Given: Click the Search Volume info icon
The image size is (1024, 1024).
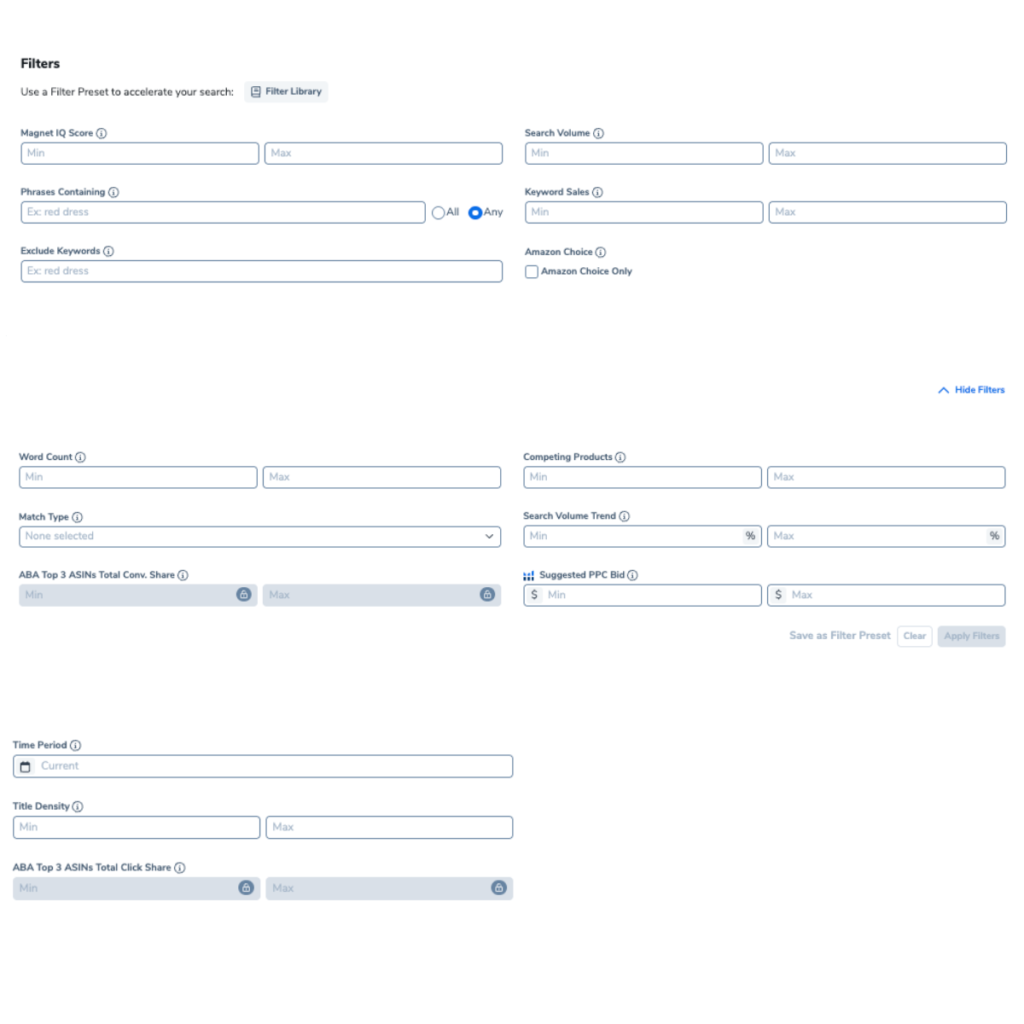Looking at the screenshot, I should click(x=598, y=133).
